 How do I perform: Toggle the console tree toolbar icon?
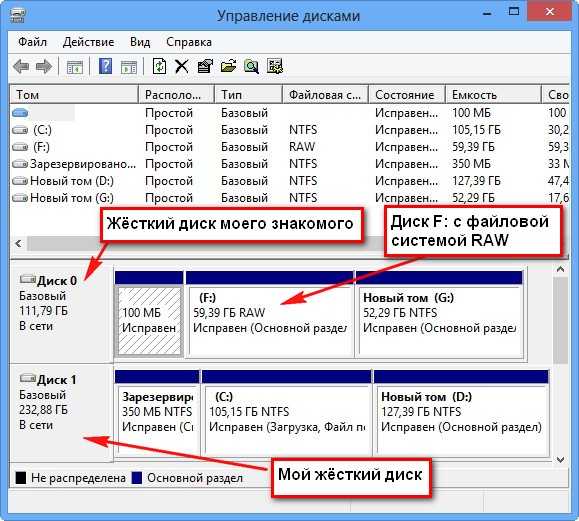click(75, 67)
